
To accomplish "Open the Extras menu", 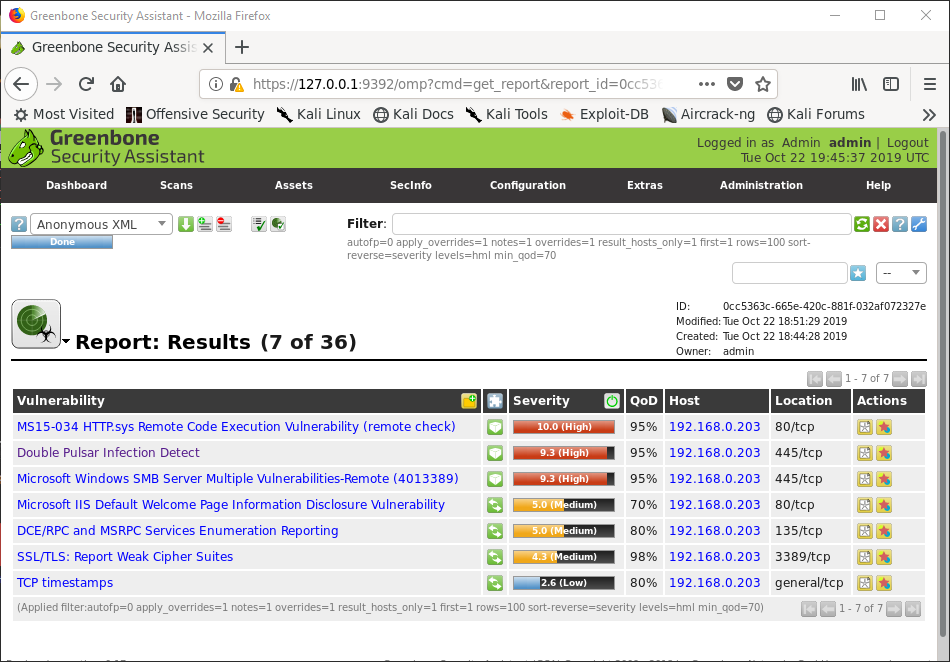I will pyautogui.click(x=645, y=185).
